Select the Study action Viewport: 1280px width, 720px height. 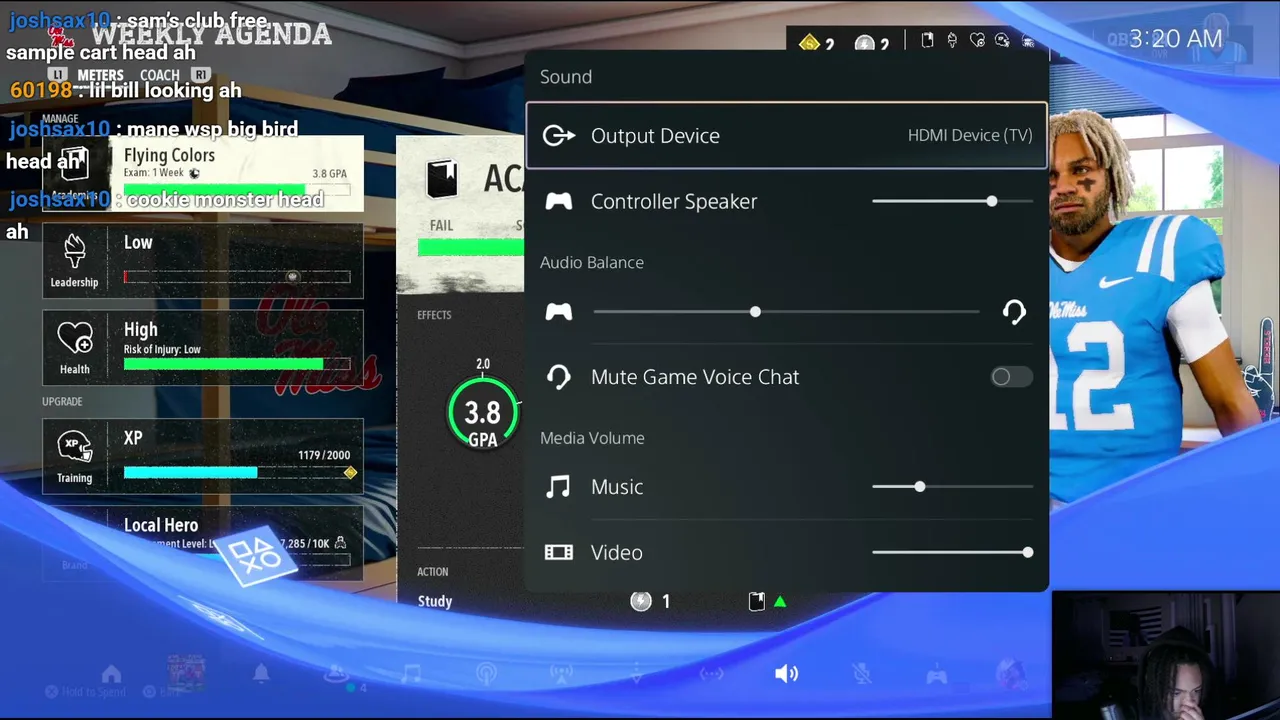pos(435,601)
